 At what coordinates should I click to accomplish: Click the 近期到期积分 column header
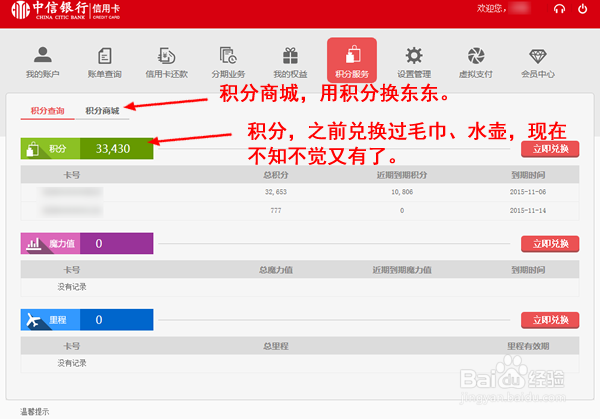point(402,175)
